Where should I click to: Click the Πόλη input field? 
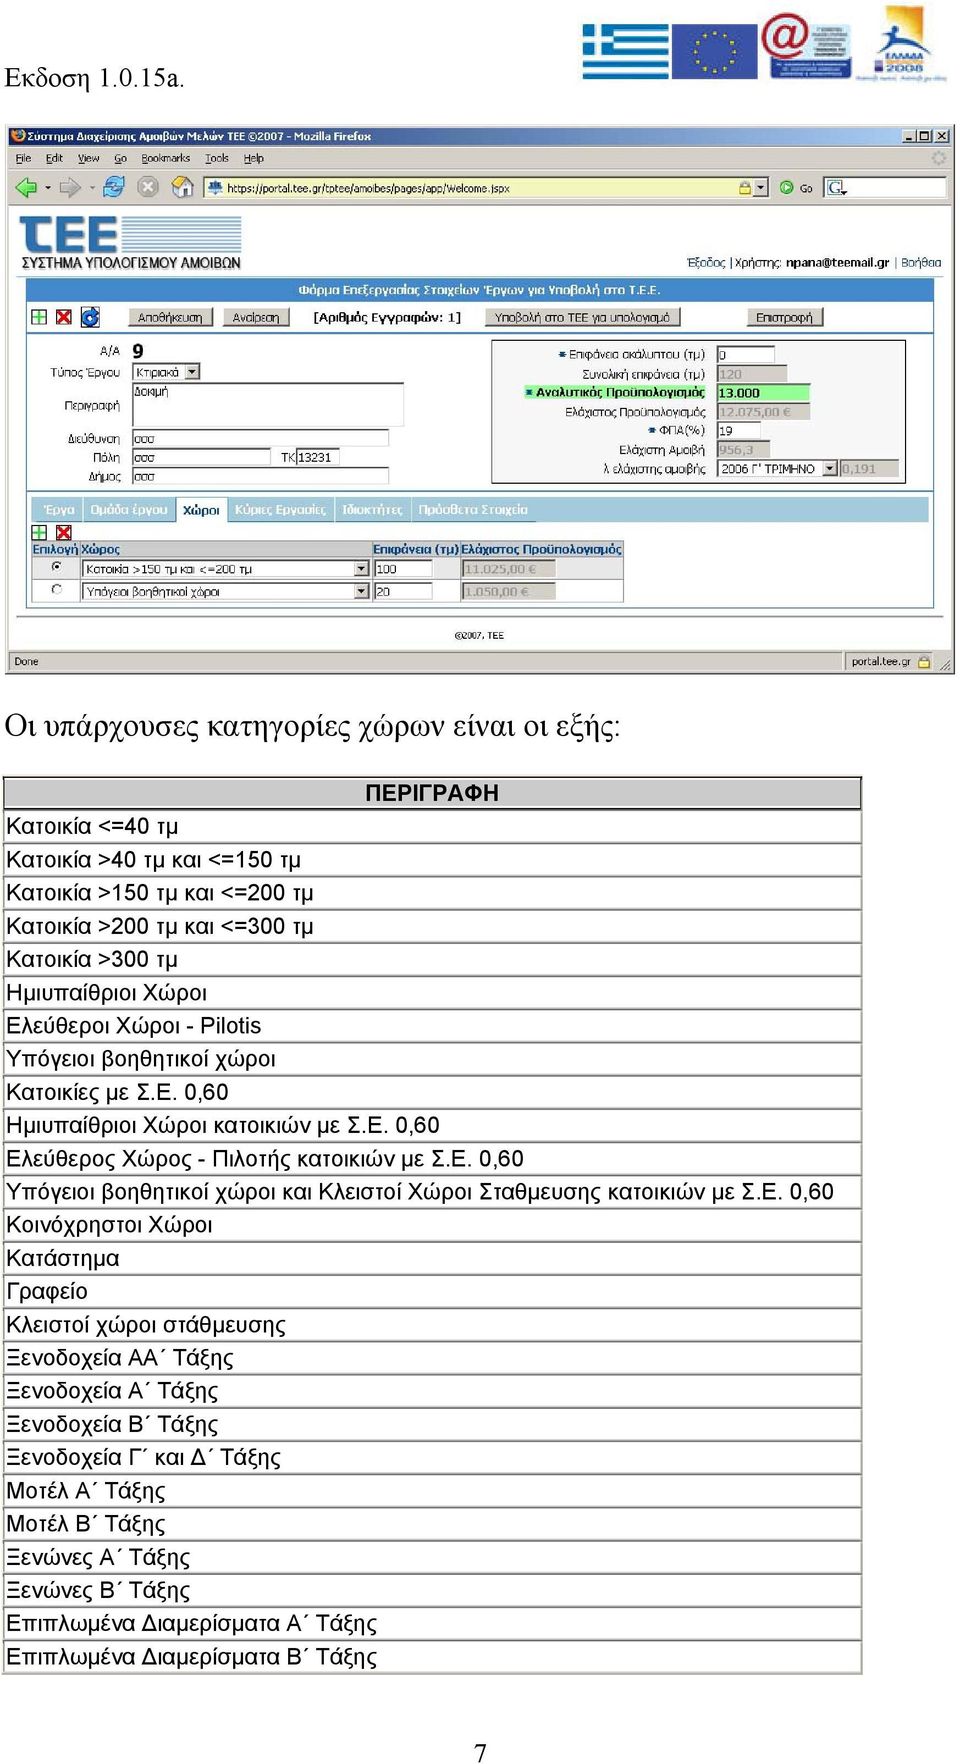tap(201, 457)
